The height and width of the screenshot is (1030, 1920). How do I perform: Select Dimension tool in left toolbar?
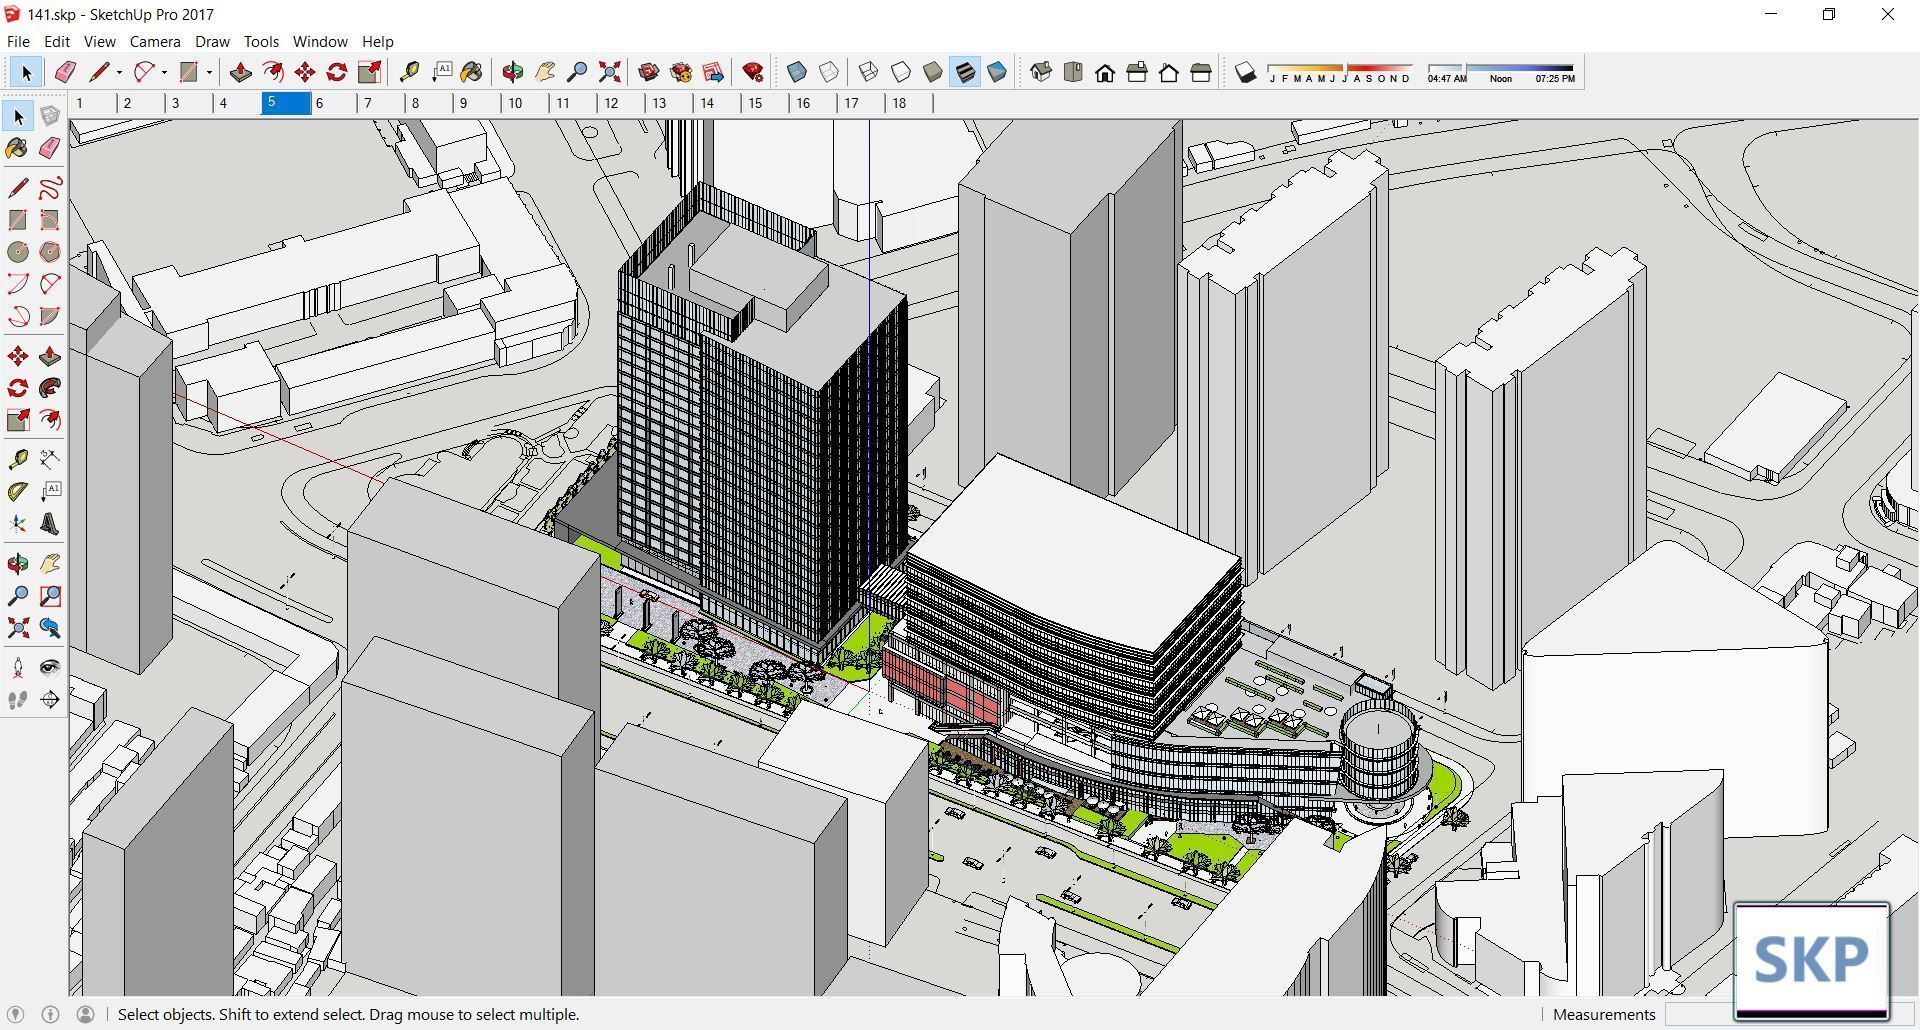50,460
